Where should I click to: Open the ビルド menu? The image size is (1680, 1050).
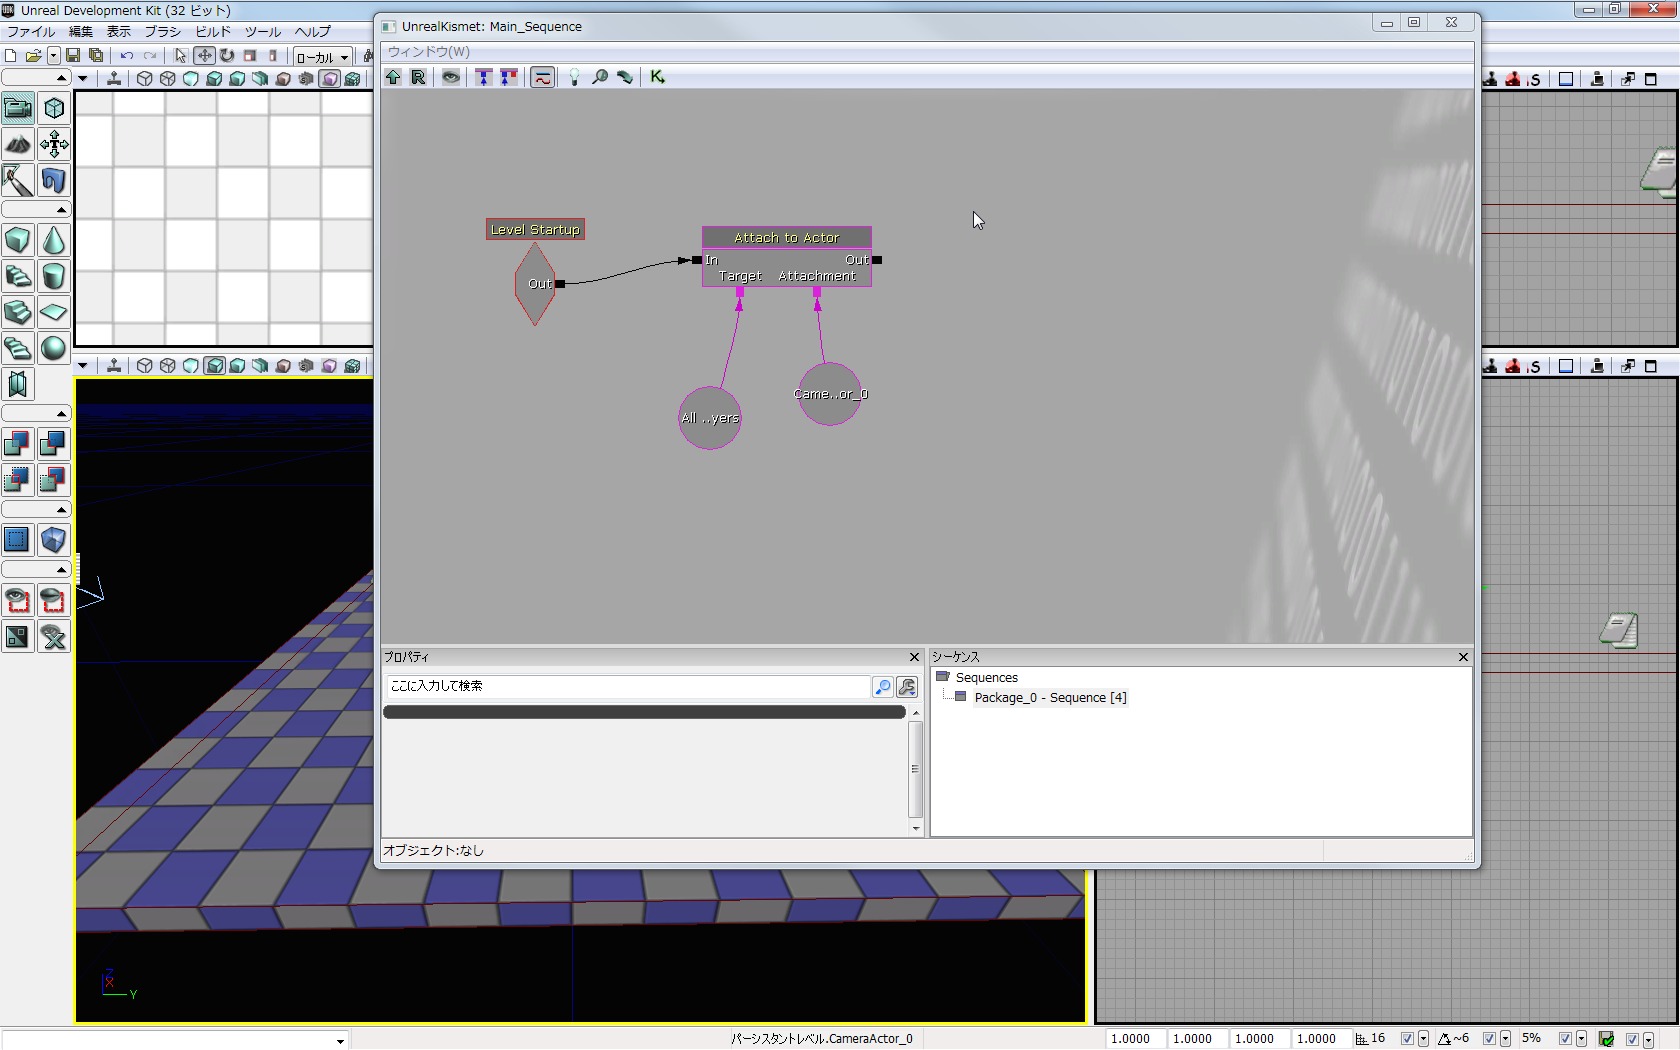click(x=212, y=32)
